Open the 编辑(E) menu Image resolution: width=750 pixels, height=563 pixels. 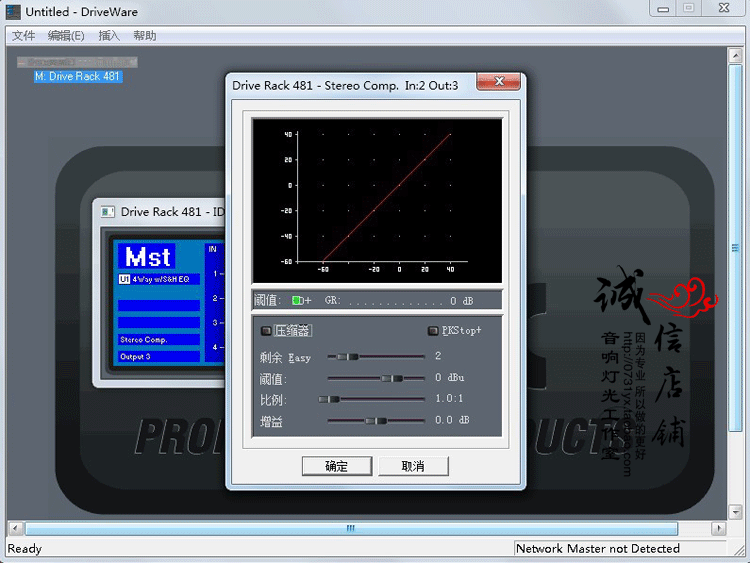pos(66,36)
